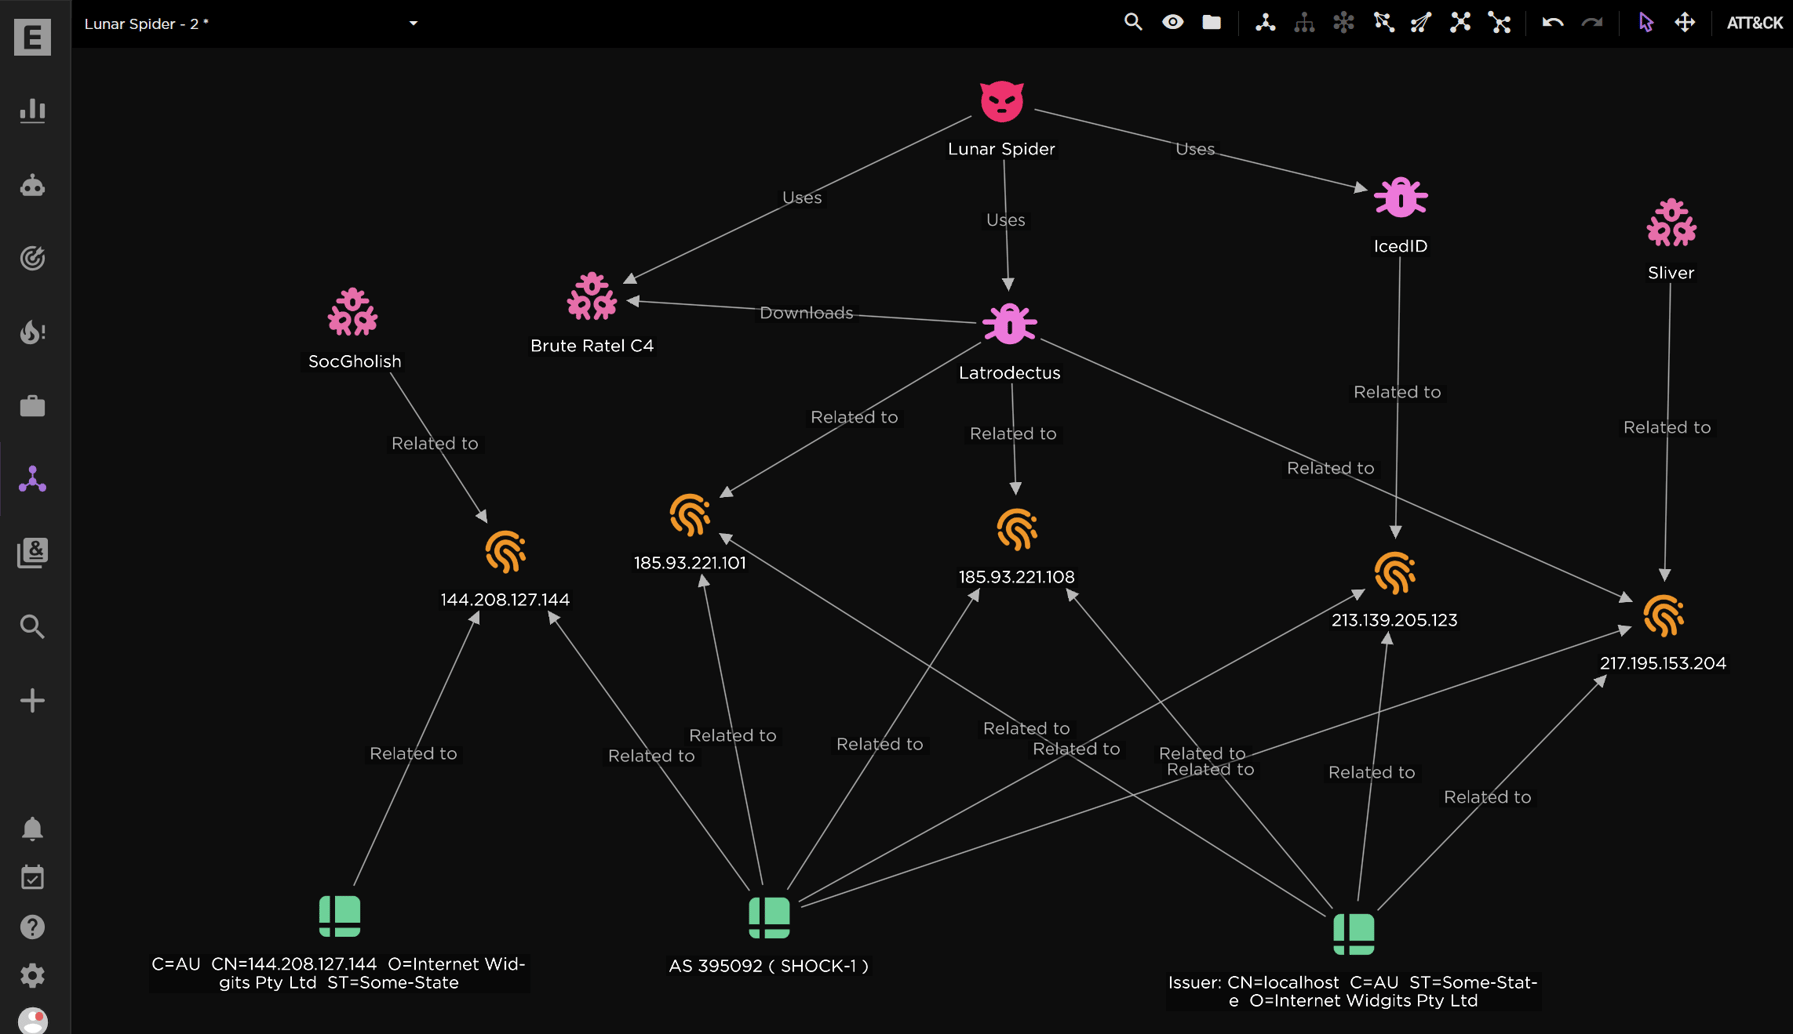
Task: Undo the last graph change
Action: pos(1551,22)
